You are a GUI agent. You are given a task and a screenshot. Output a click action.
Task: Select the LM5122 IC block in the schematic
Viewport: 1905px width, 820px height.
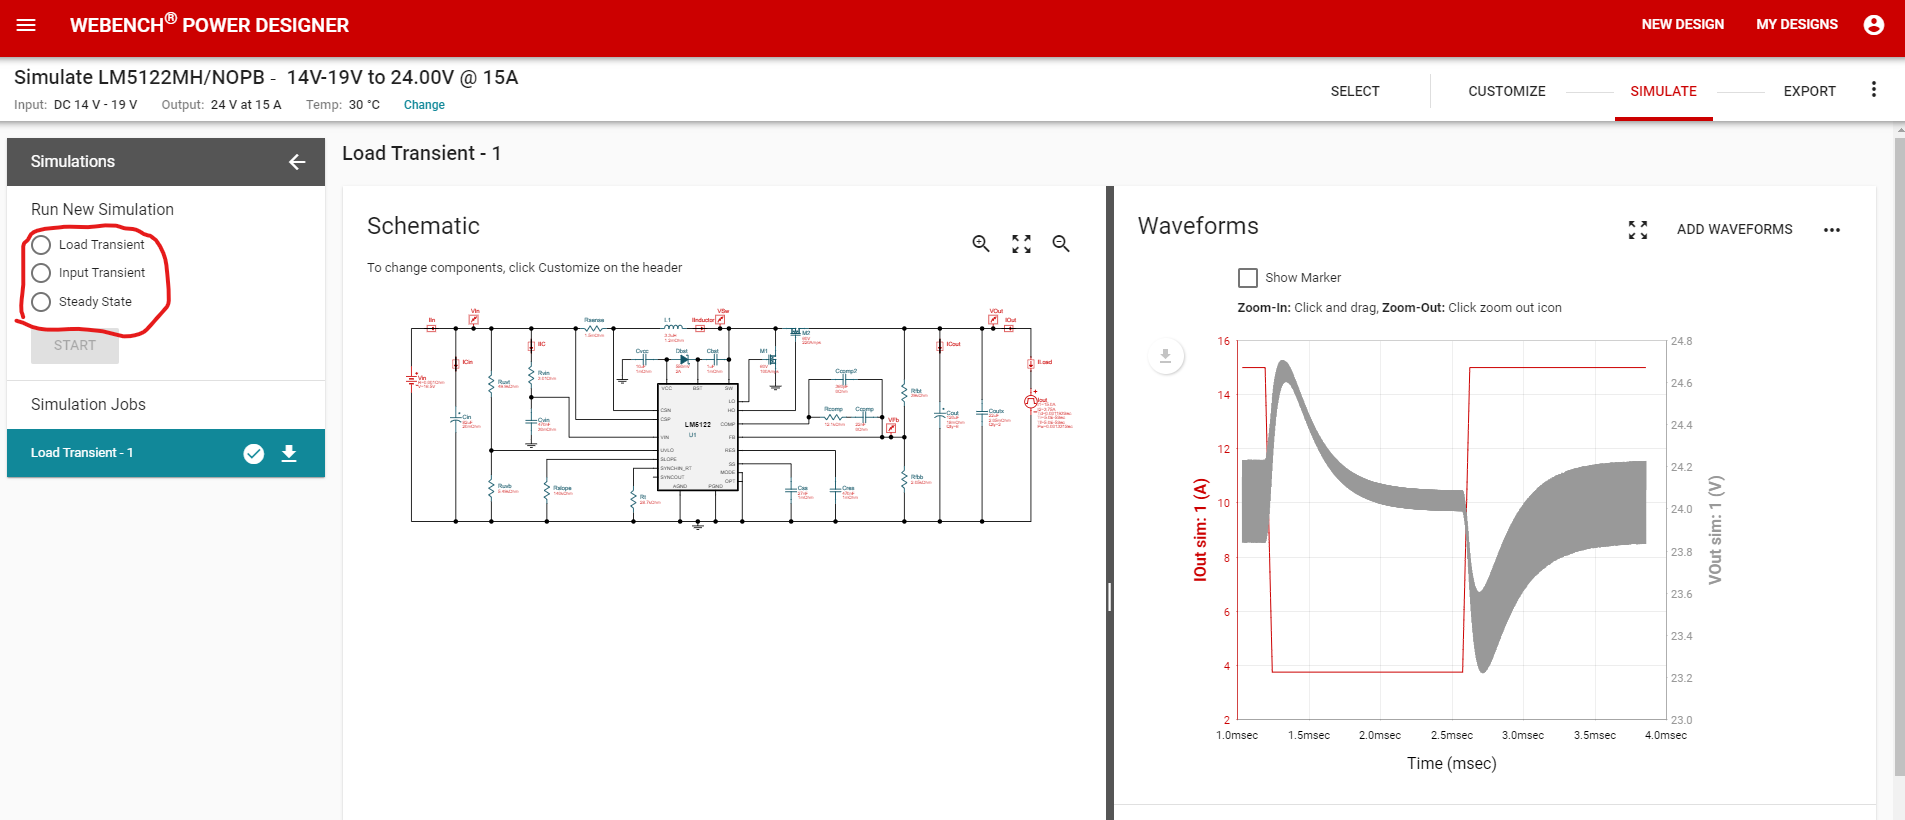697,437
